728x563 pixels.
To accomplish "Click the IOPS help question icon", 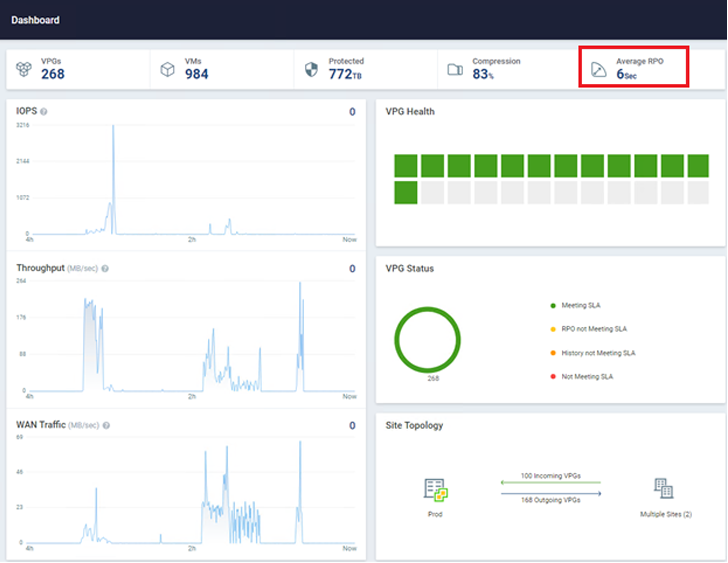I will (44, 112).
